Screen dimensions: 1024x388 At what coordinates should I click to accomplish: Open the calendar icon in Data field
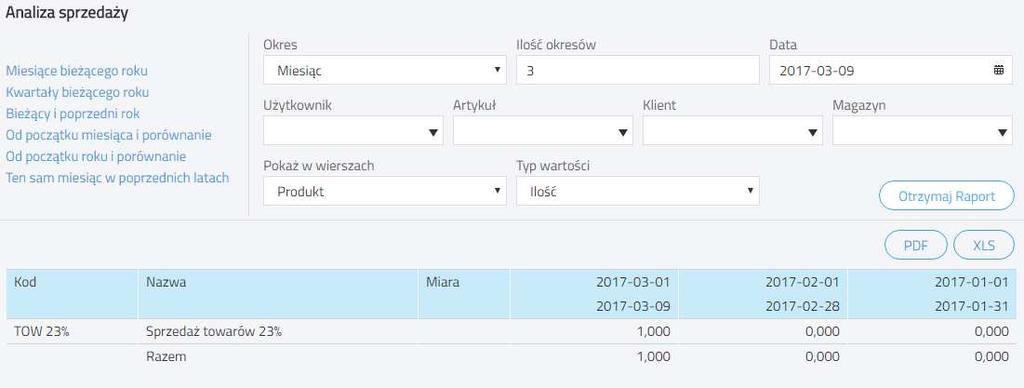[x=999, y=71]
